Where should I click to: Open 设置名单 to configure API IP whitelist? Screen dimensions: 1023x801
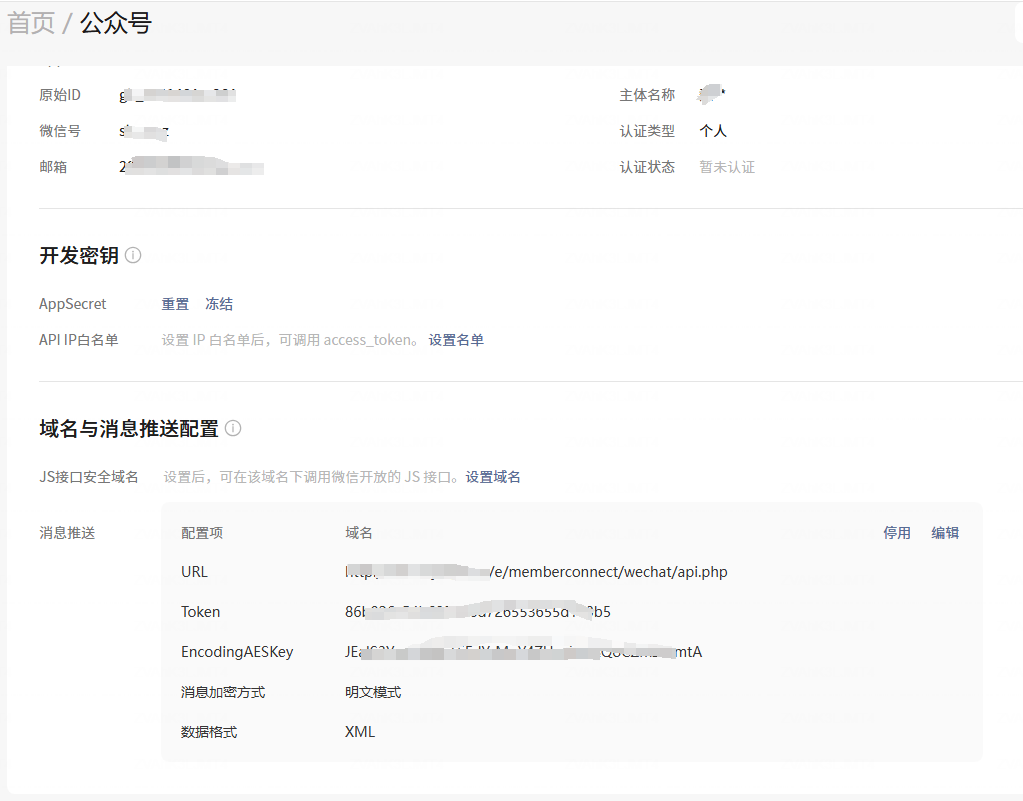pos(456,339)
